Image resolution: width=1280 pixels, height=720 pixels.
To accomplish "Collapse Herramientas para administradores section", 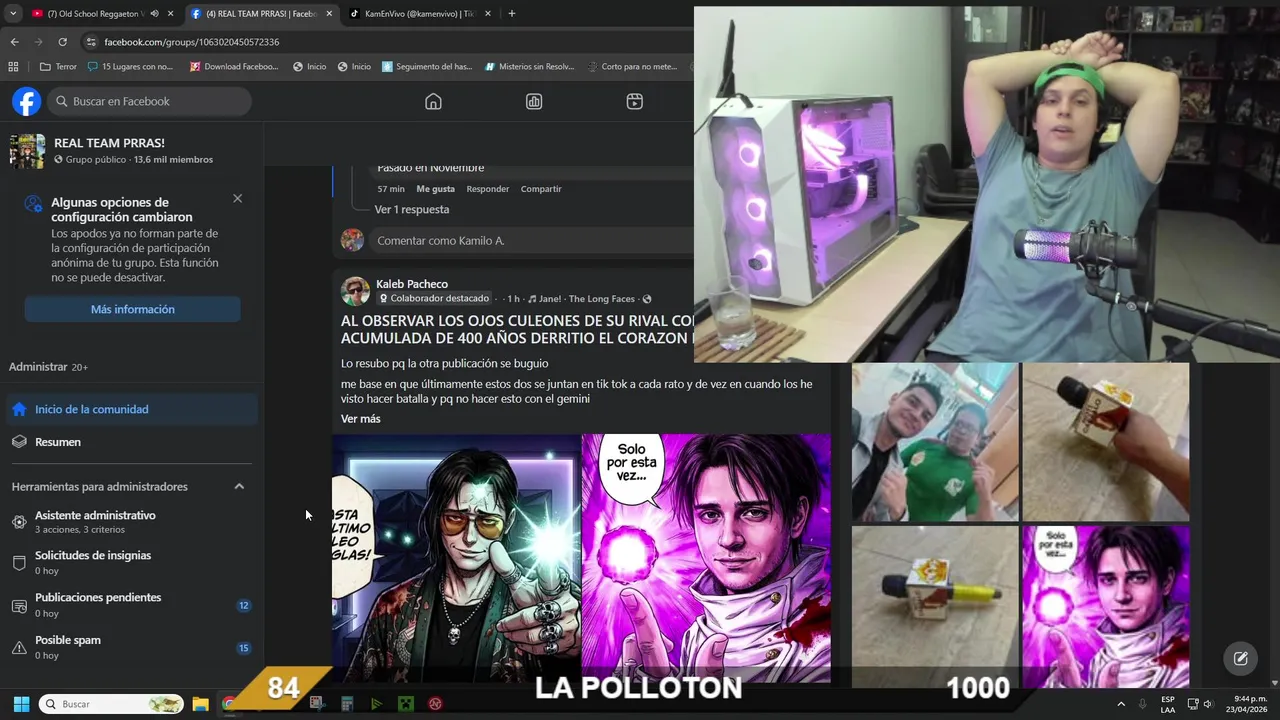I will 239,486.
